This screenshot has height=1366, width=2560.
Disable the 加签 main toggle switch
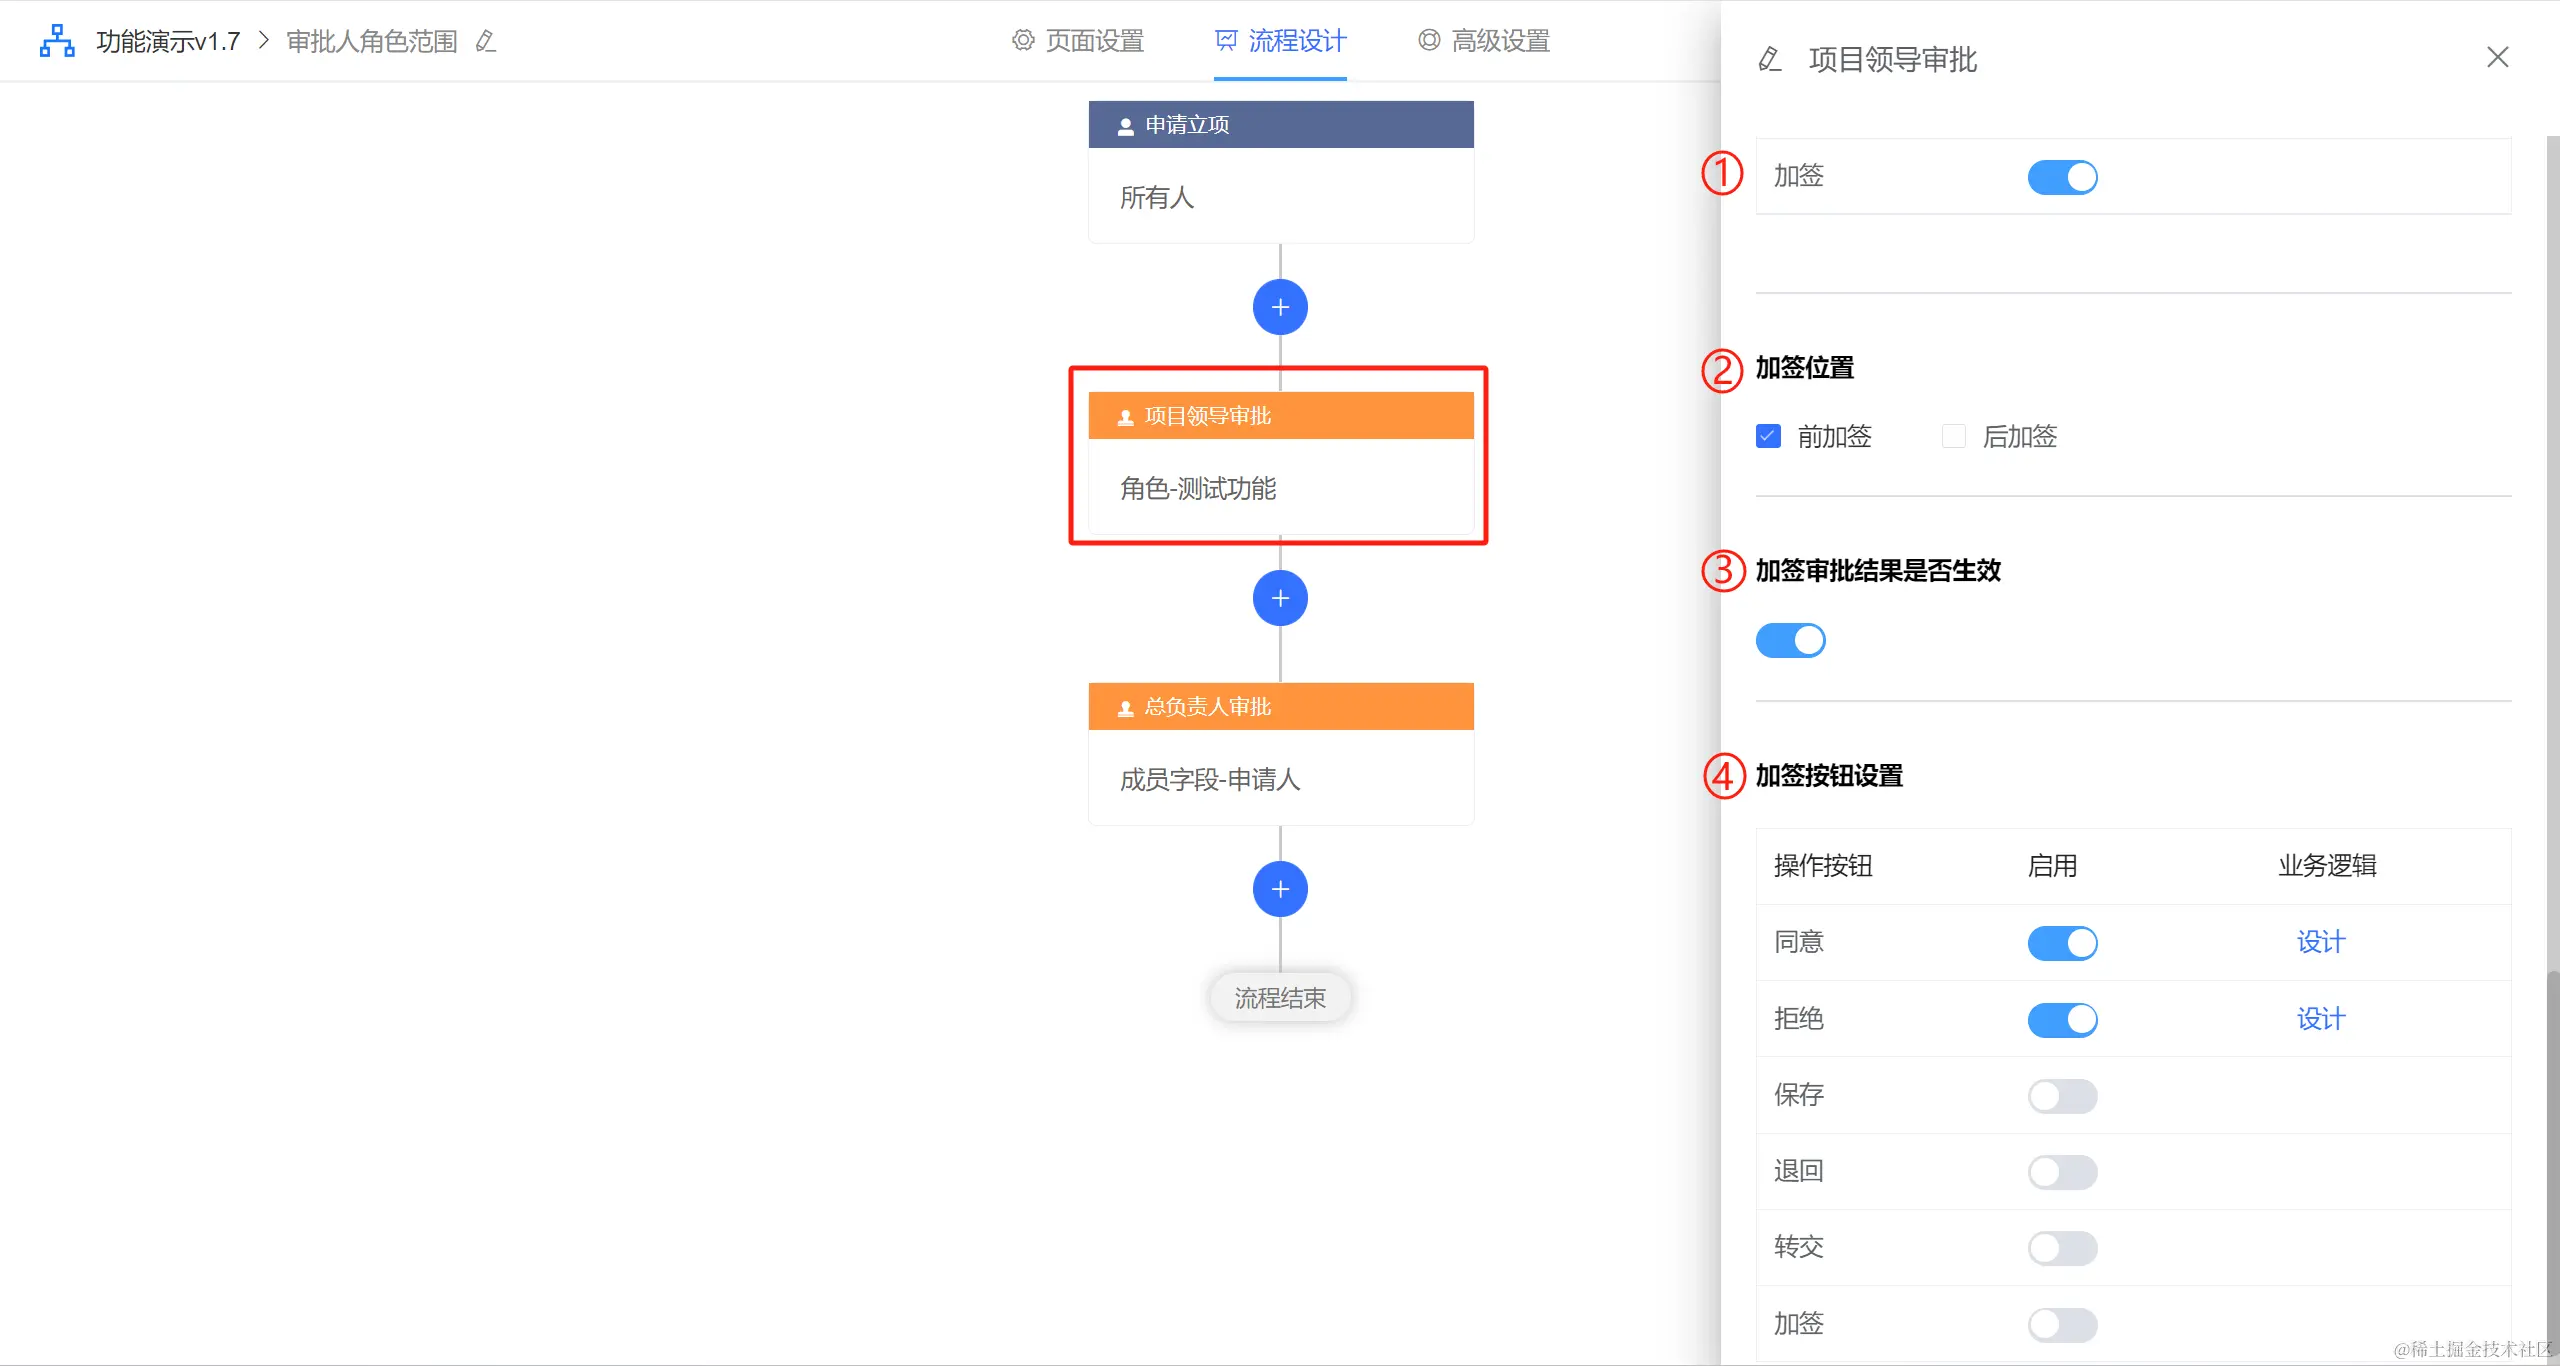pyautogui.click(x=2062, y=177)
